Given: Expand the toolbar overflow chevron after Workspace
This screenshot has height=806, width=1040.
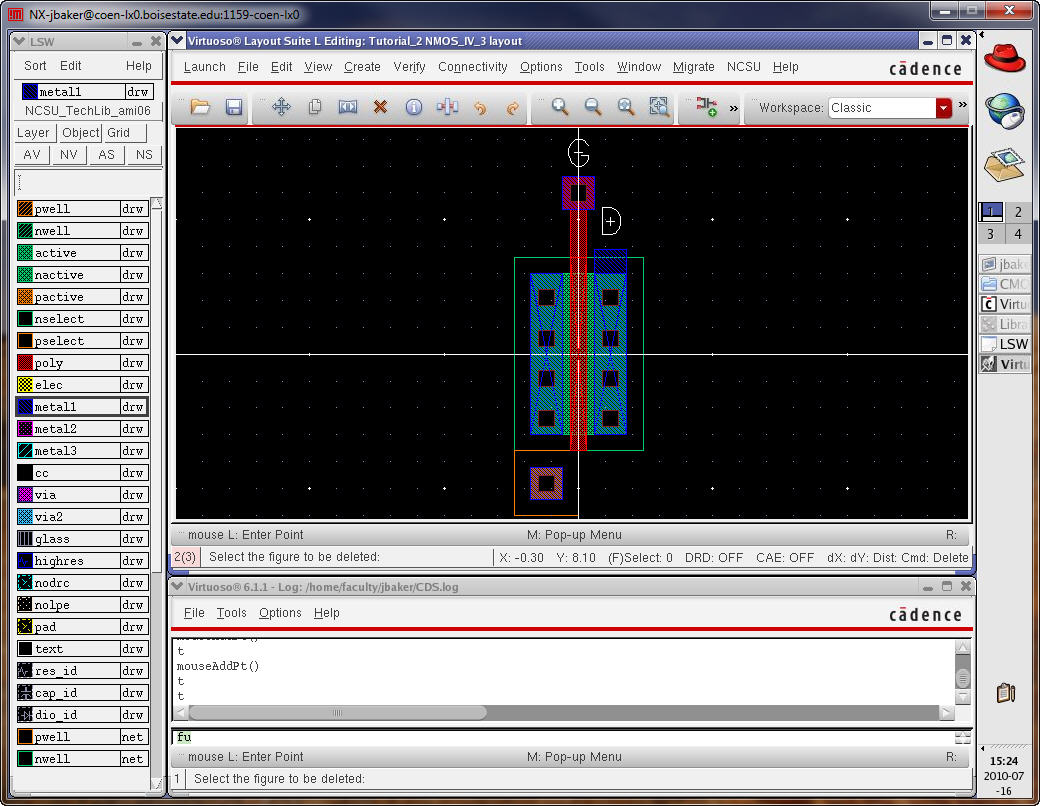Looking at the screenshot, I should [963, 105].
